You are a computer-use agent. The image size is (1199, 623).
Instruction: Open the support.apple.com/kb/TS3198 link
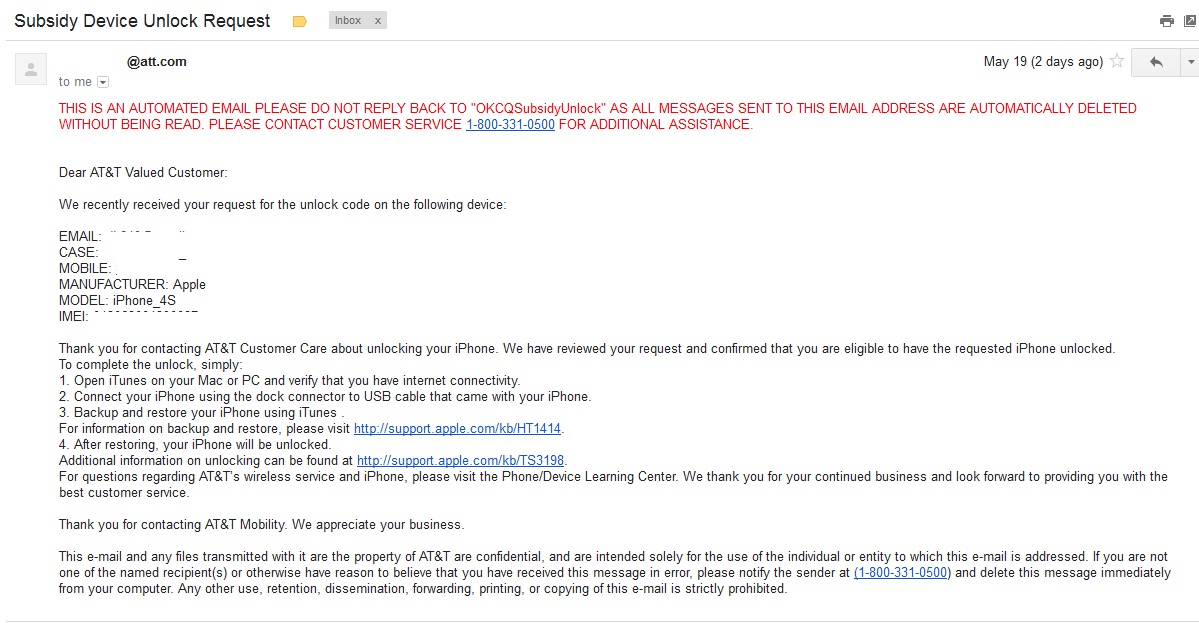[x=460, y=461]
